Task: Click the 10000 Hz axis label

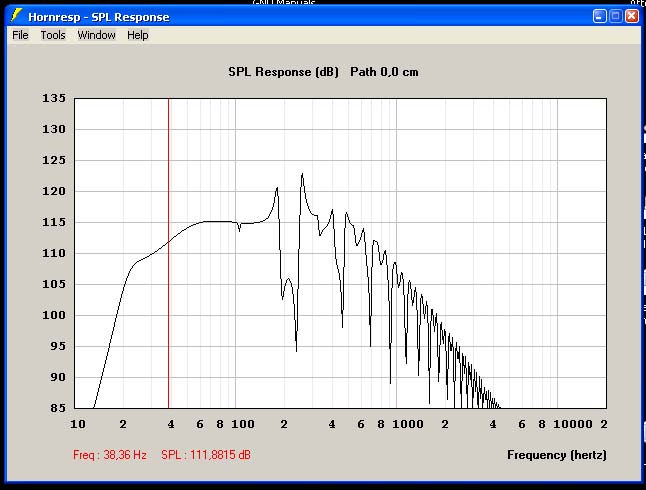Action: 573,424
